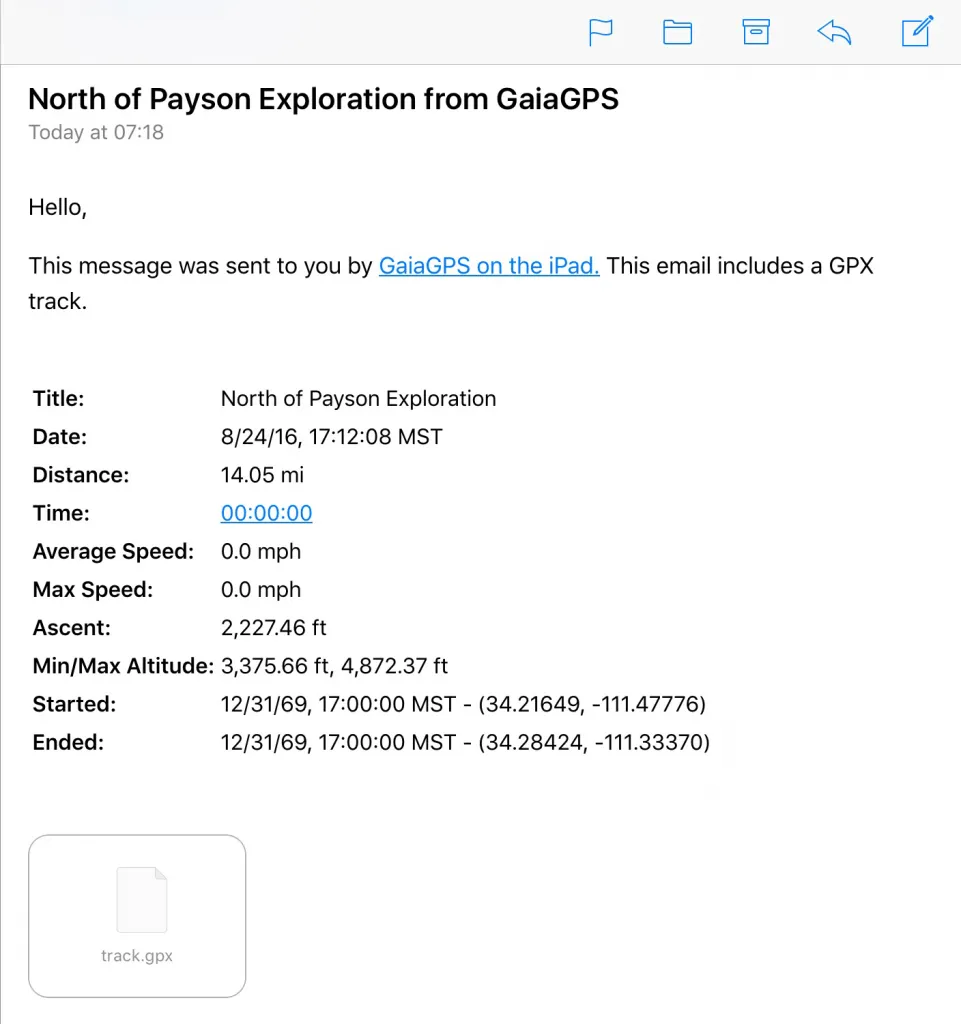Select the 'Average Speed:' field label
961x1024 pixels.
pos(114,551)
